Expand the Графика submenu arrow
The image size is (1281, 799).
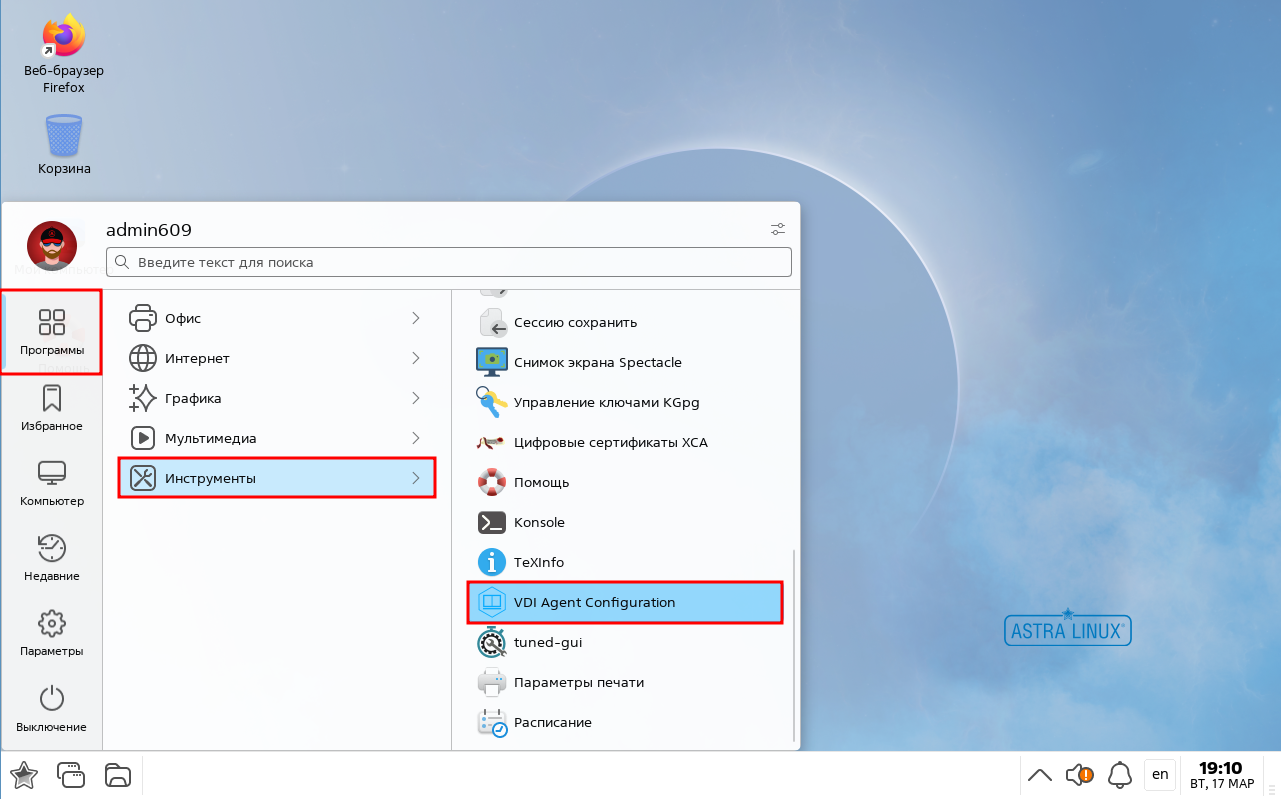[x=416, y=398]
